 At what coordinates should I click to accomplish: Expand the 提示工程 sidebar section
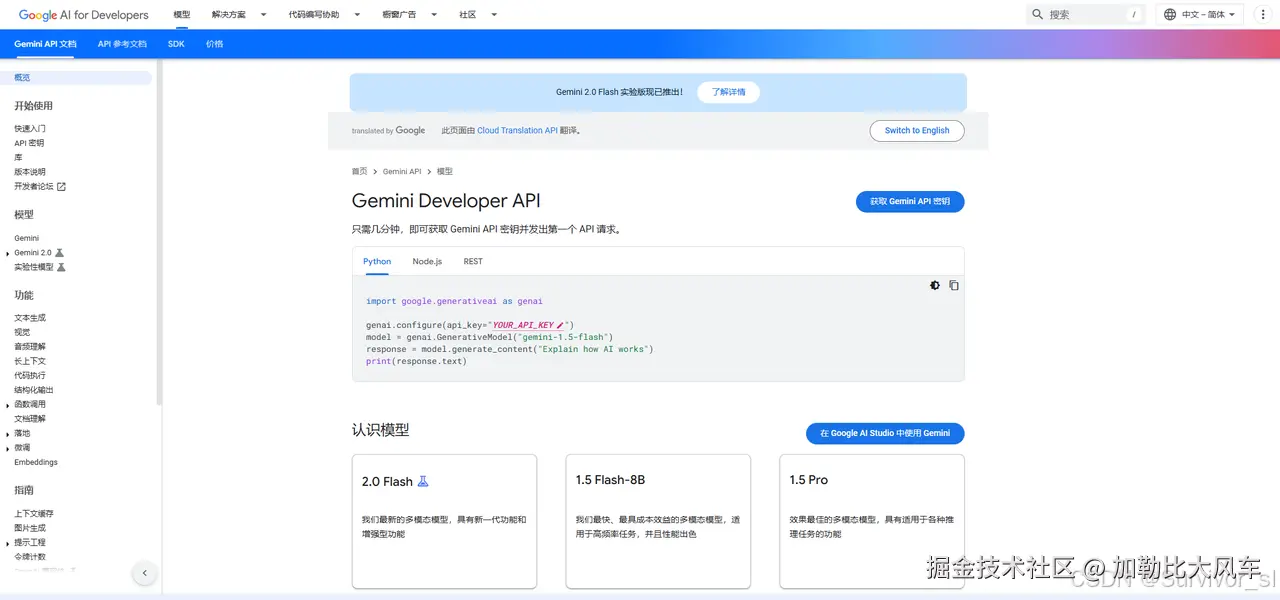(8, 542)
